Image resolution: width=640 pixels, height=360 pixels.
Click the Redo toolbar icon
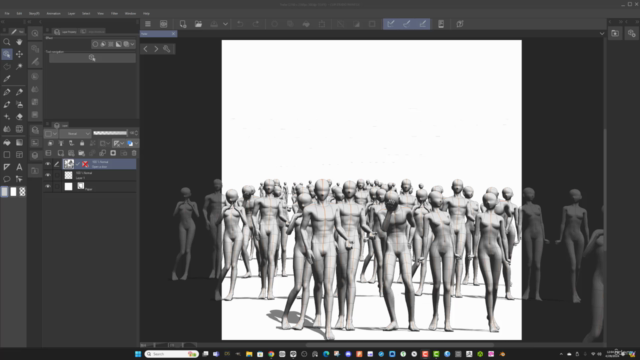click(x=256, y=24)
